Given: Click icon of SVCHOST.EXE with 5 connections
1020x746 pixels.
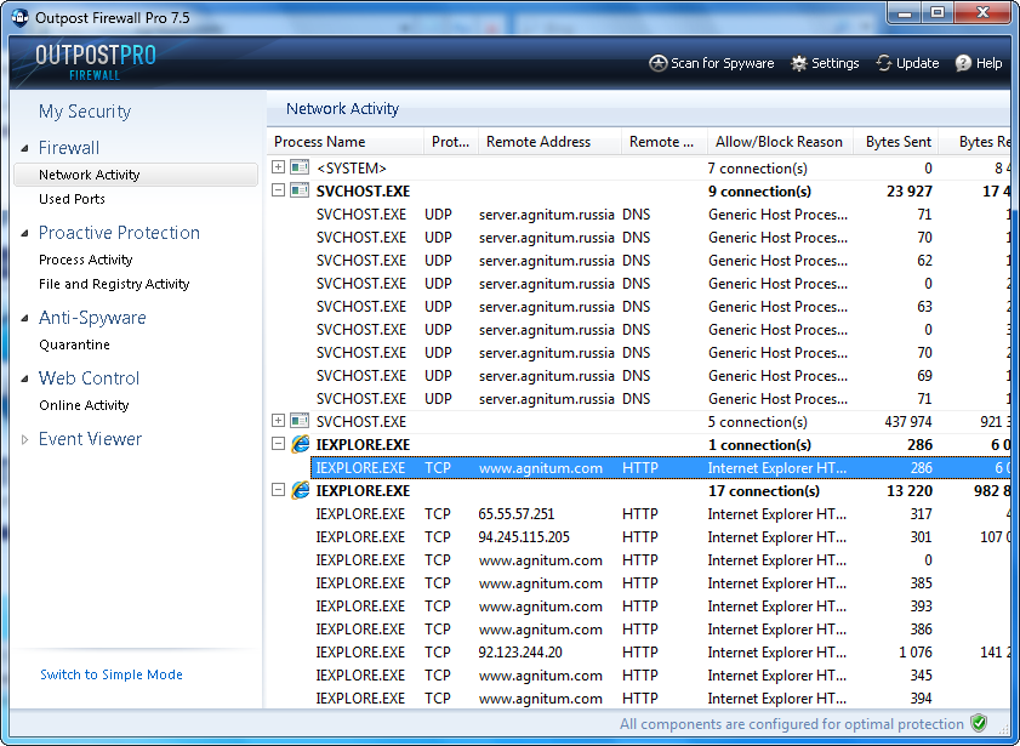Looking at the screenshot, I should [x=299, y=421].
